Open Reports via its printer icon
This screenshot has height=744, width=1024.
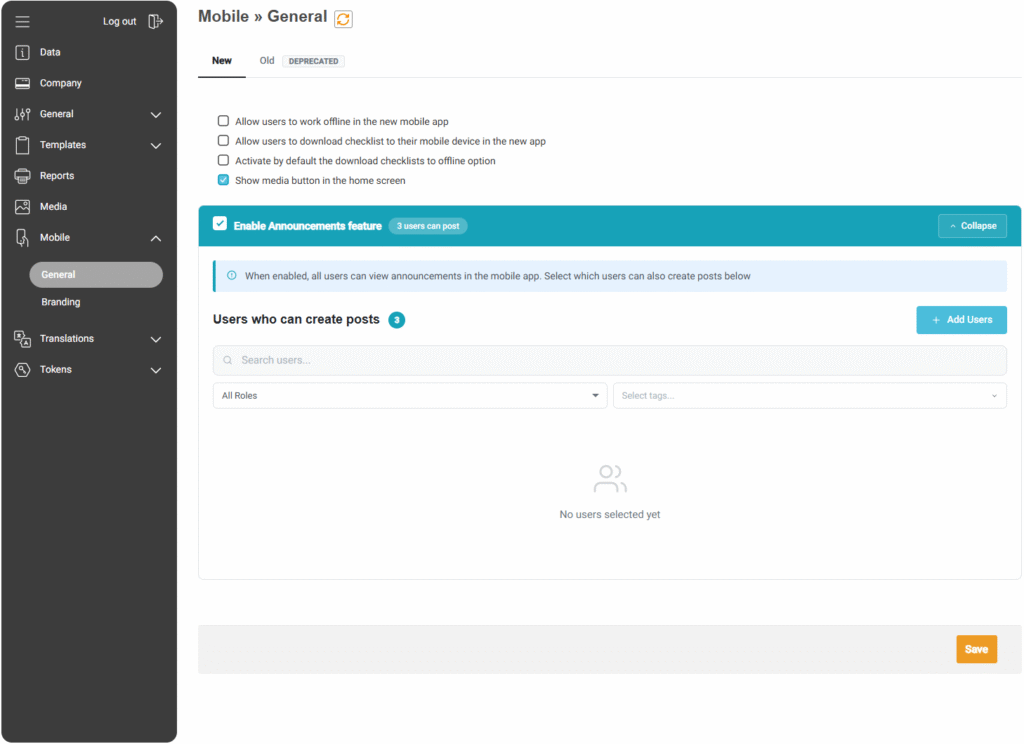point(22,176)
